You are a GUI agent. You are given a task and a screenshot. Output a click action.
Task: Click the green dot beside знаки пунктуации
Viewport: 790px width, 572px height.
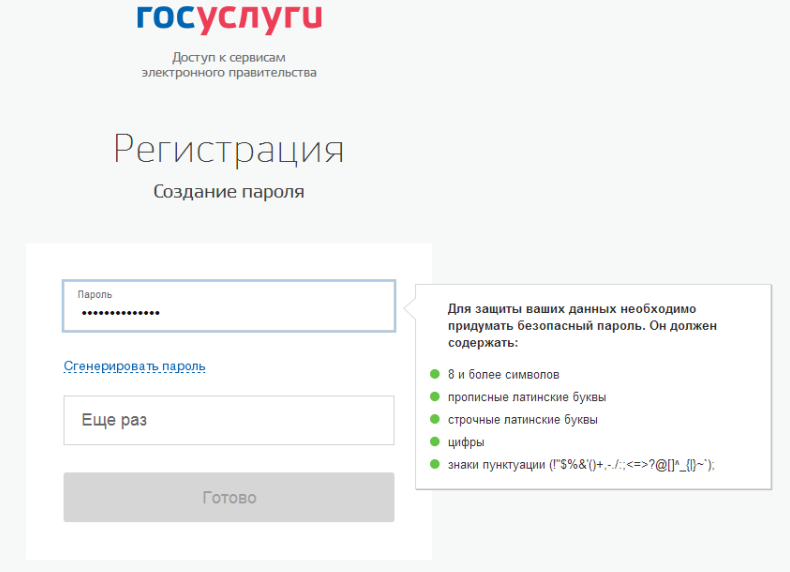(435, 464)
